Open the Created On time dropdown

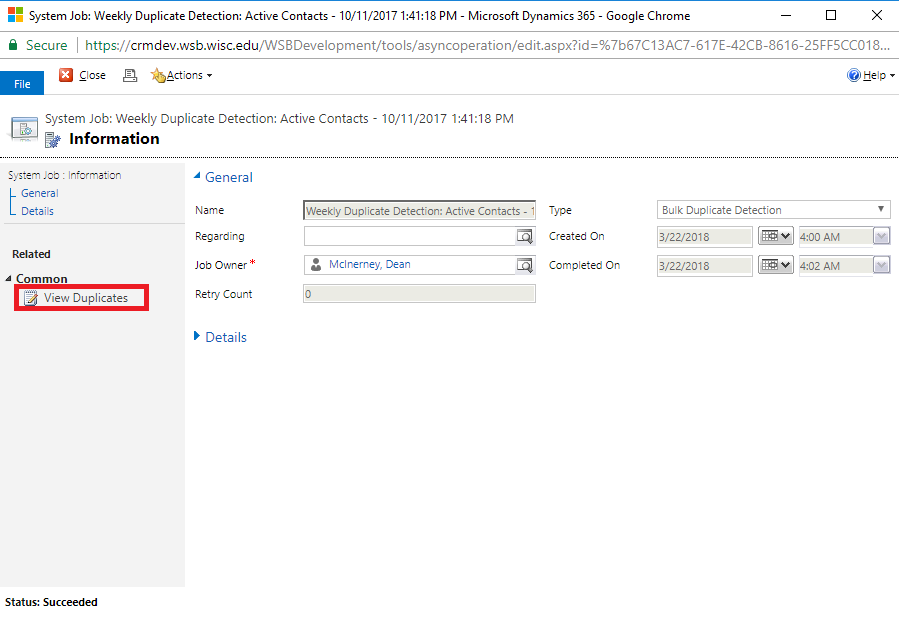(x=881, y=237)
